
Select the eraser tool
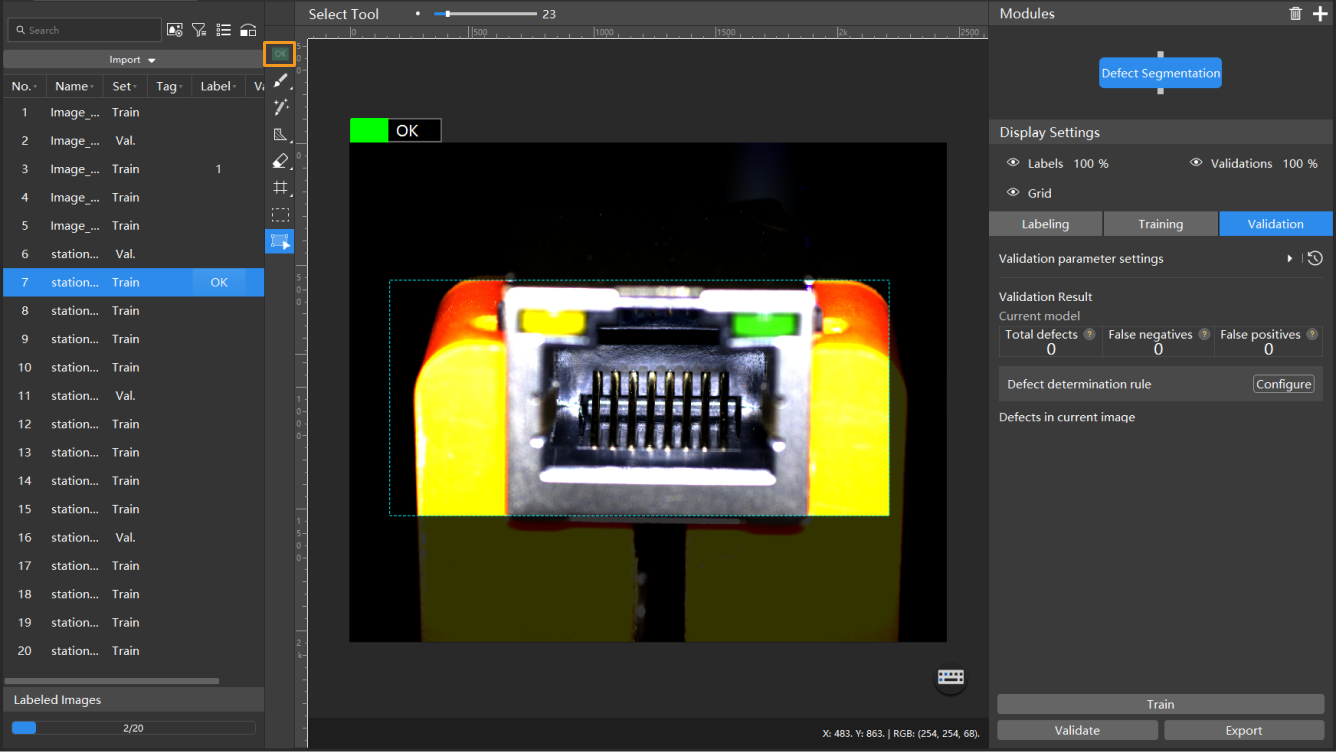tap(280, 161)
